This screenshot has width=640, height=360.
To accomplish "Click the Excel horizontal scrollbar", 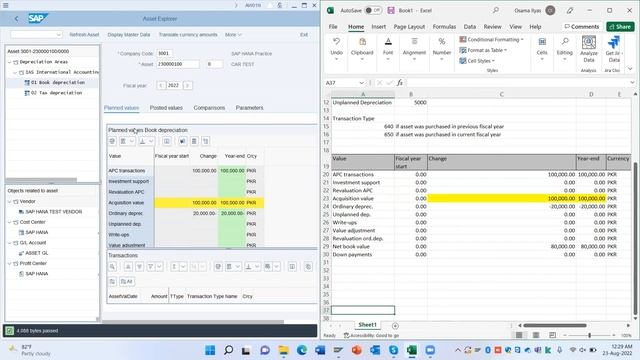I will (555, 325).
